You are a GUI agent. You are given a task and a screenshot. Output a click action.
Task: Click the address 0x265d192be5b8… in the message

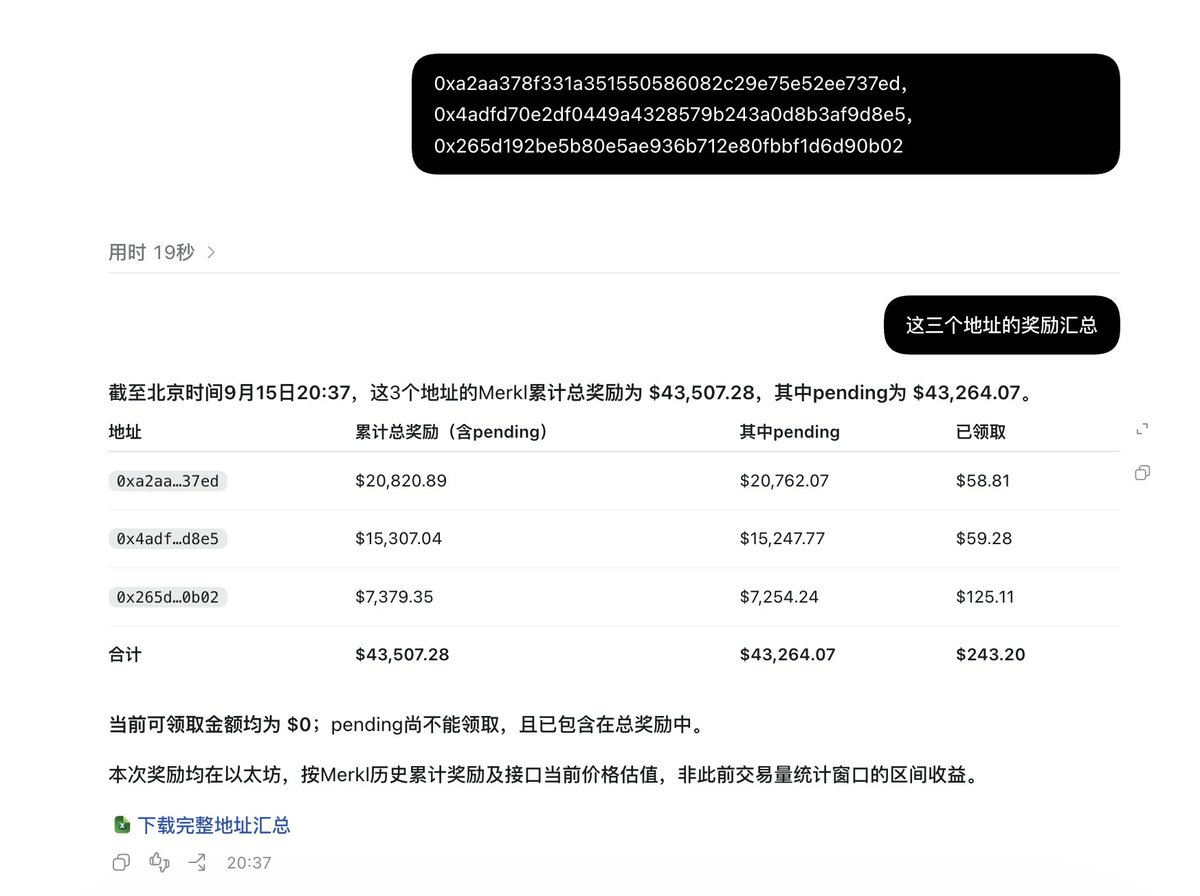tap(668, 146)
